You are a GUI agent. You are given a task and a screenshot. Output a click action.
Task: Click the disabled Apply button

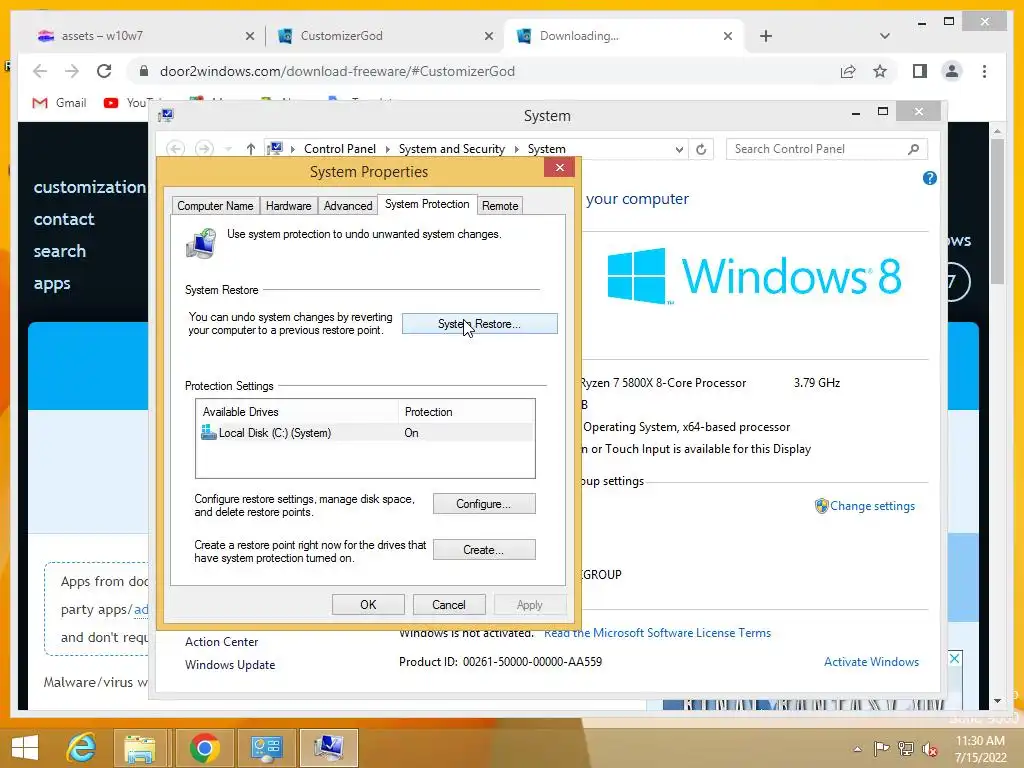click(x=530, y=605)
